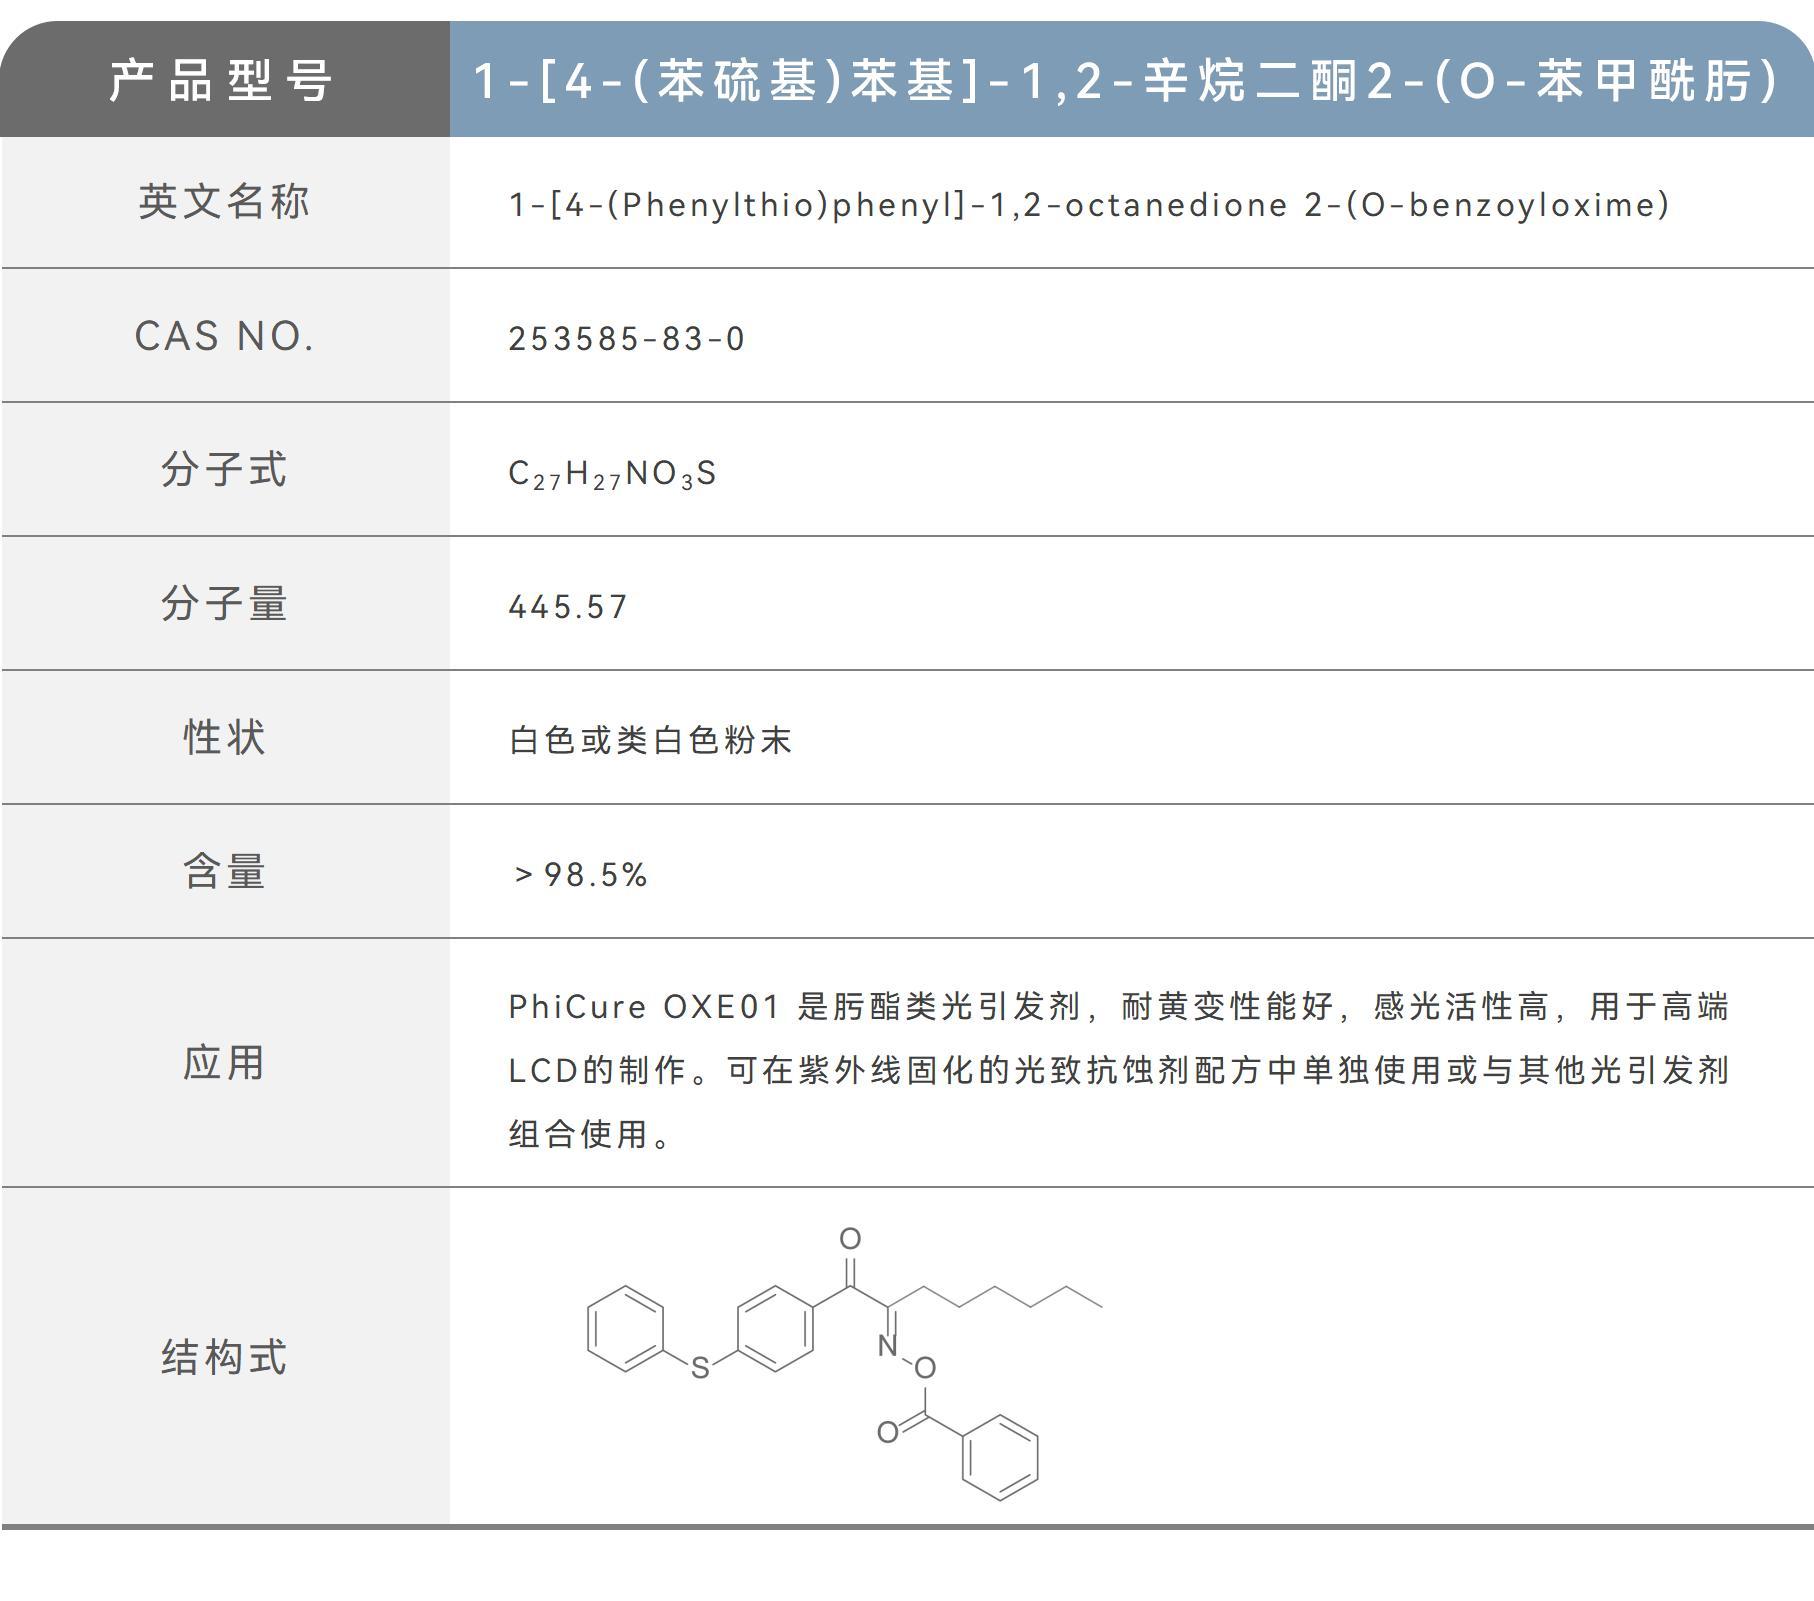Image resolution: width=1814 pixels, height=1601 pixels.
Task: Select the CAS number 253585-83-0
Action: coord(630,337)
